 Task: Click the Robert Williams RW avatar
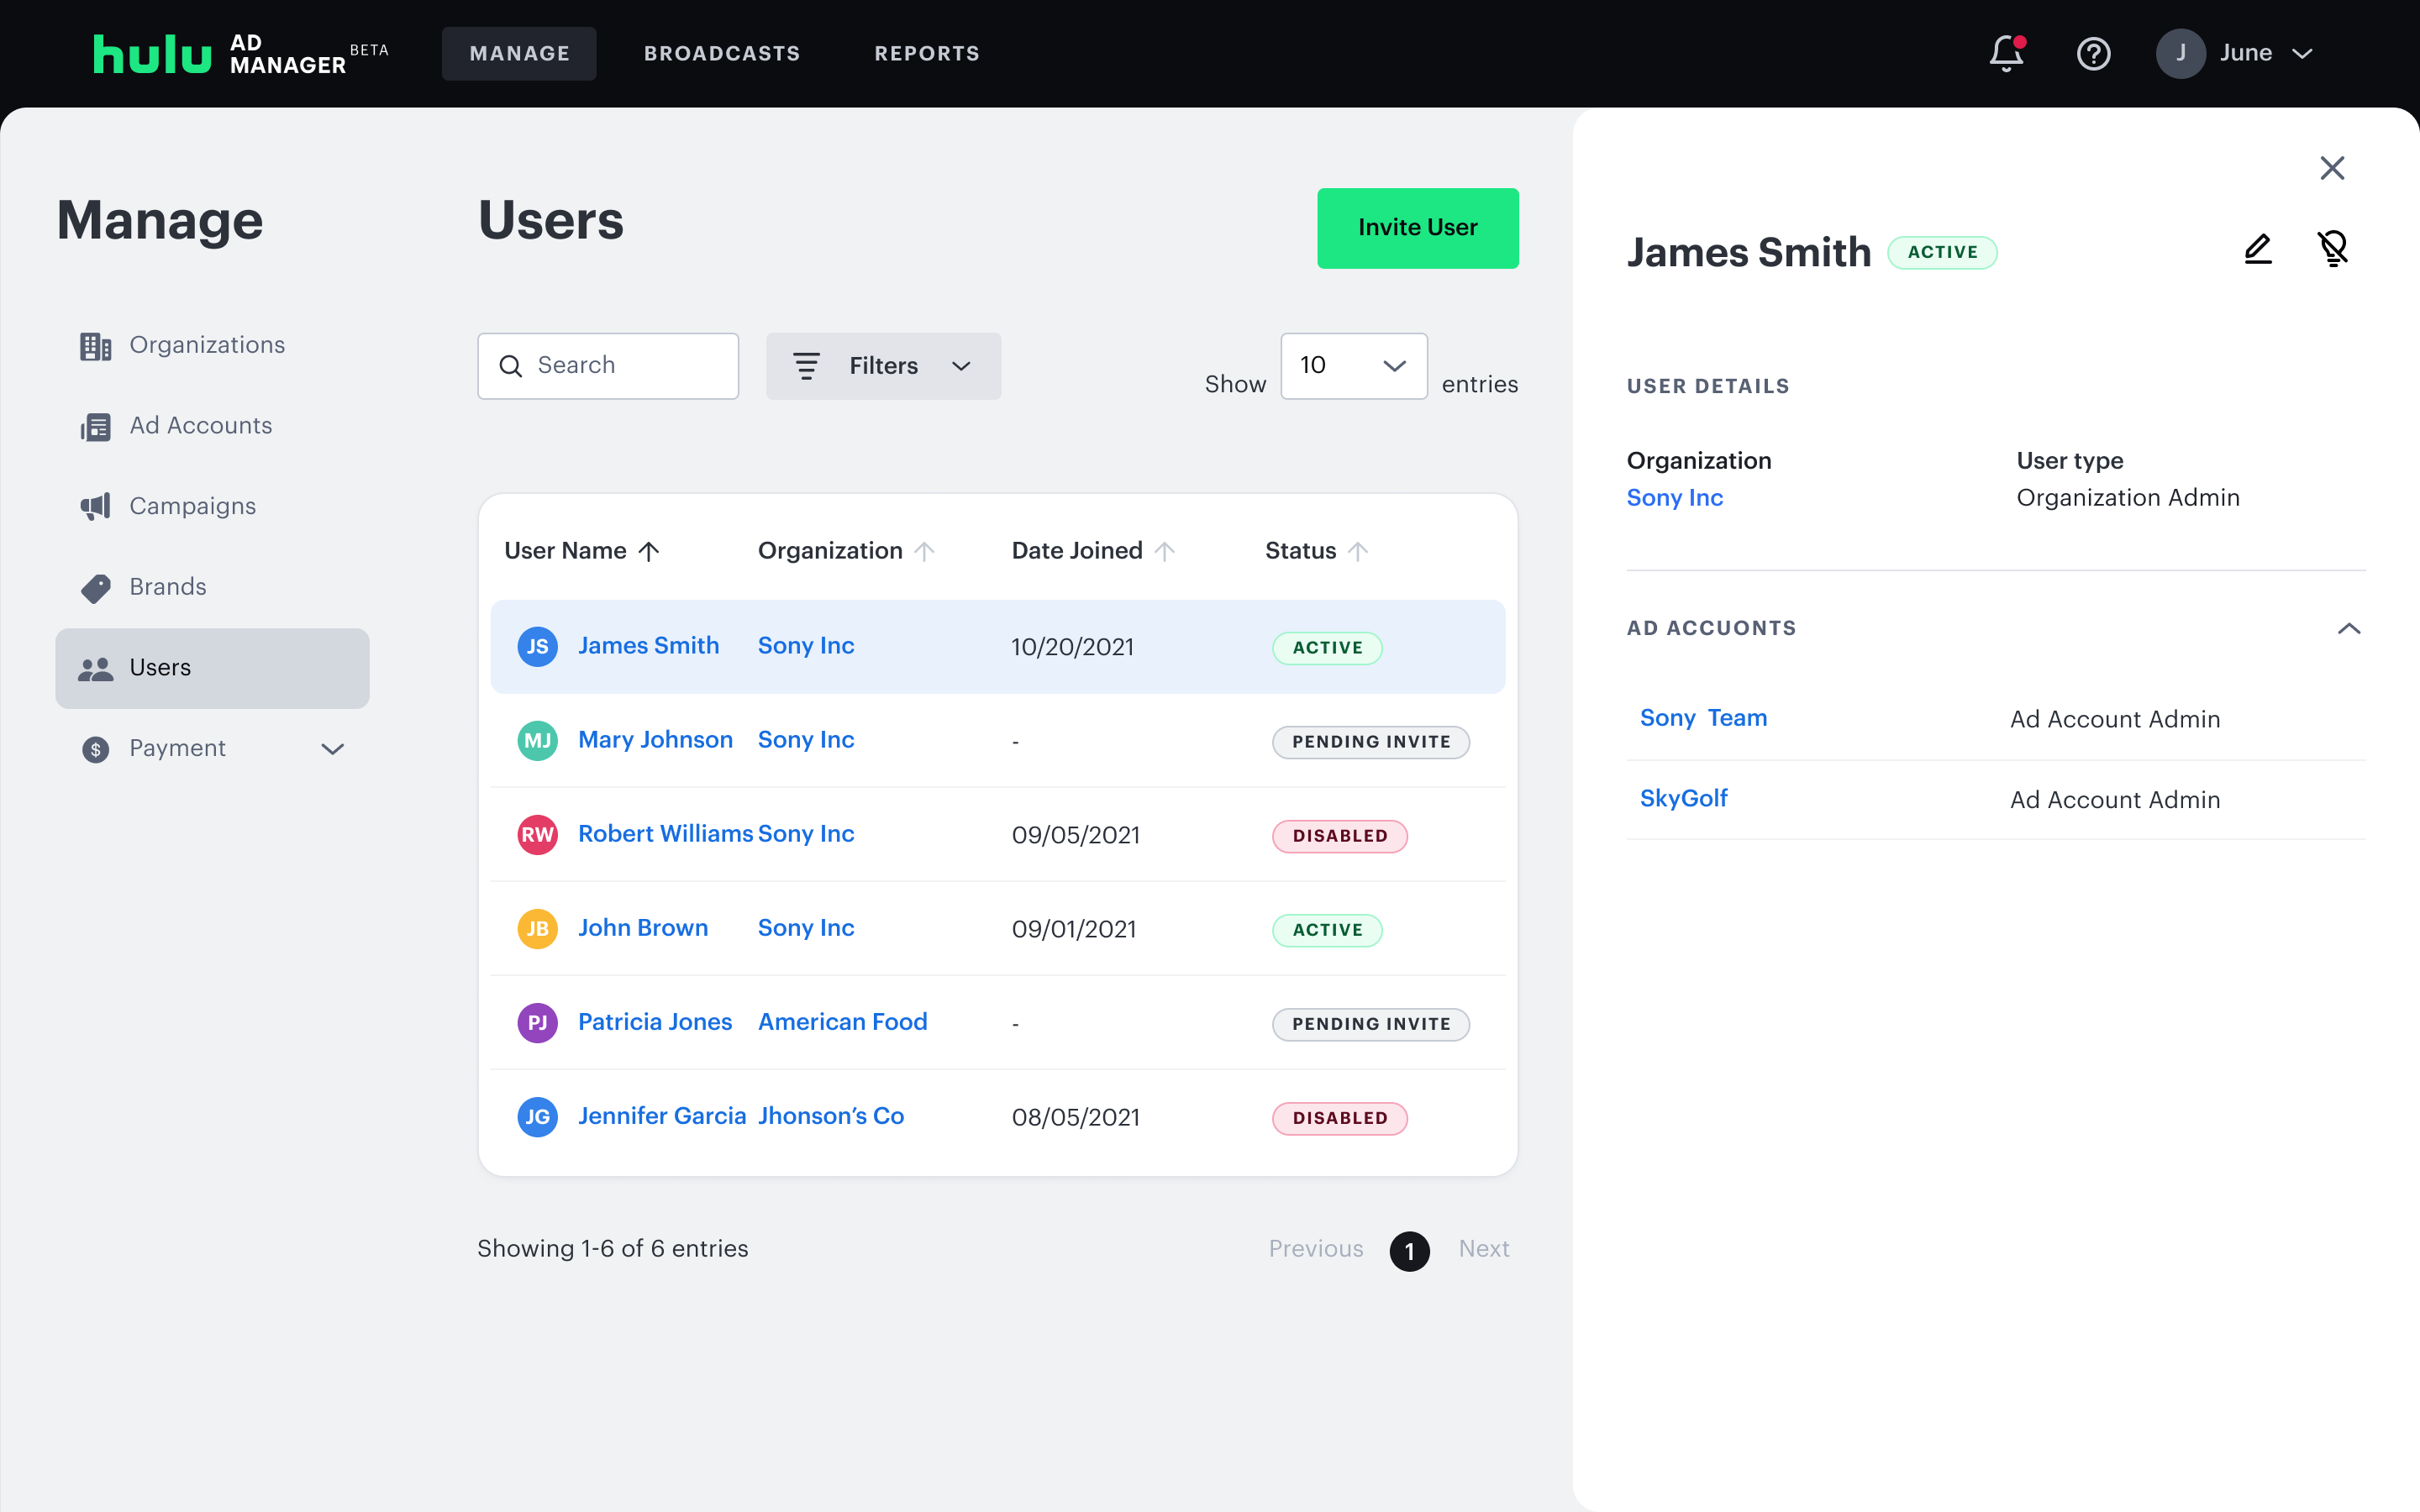(x=537, y=835)
